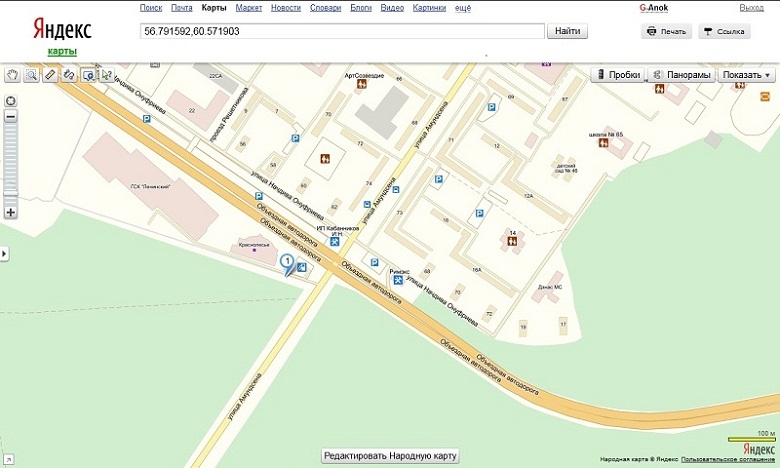Image resolution: width=780 pixels, height=468 pixels.
Task: Go to Новости in the top navigation
Action: click(285, 7)
